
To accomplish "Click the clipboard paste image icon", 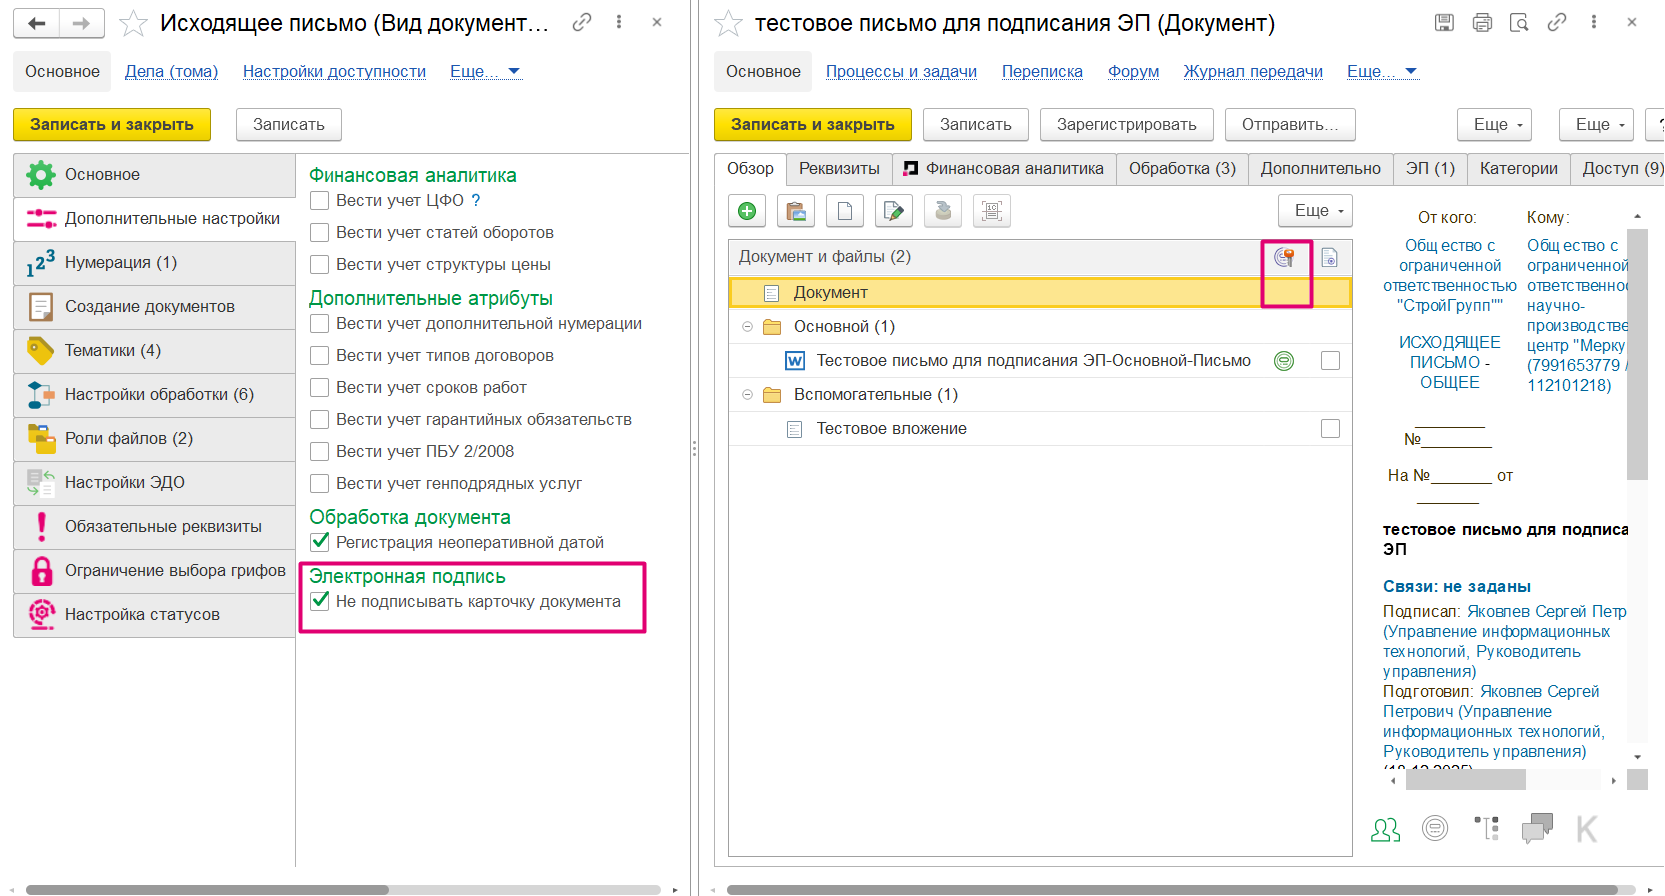I will pyautogui.click(x=795, y=211).
